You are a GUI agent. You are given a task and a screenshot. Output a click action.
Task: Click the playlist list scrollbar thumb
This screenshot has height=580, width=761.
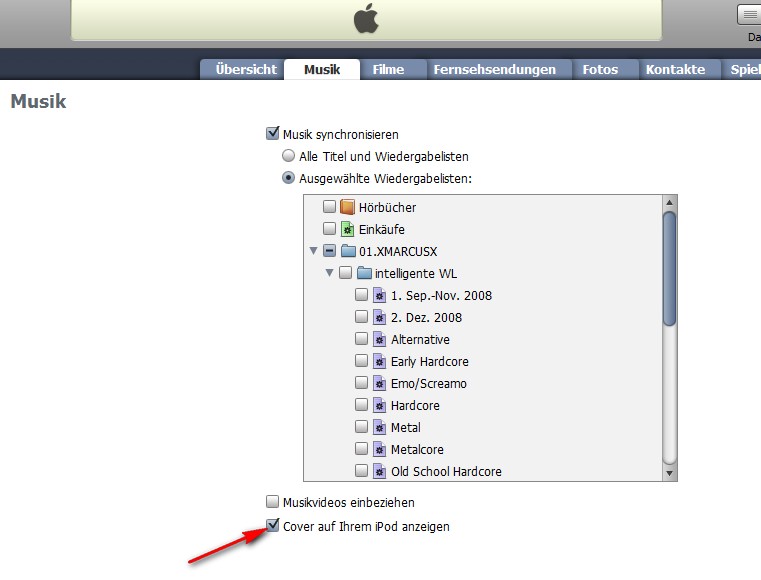point(670,268)
